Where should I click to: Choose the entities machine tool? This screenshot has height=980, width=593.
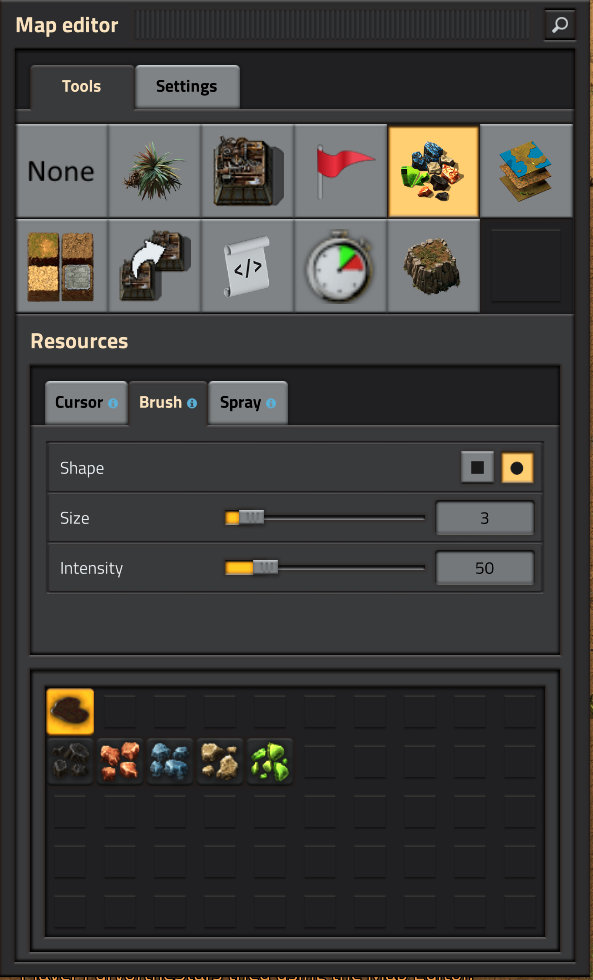tap(247, 171)
